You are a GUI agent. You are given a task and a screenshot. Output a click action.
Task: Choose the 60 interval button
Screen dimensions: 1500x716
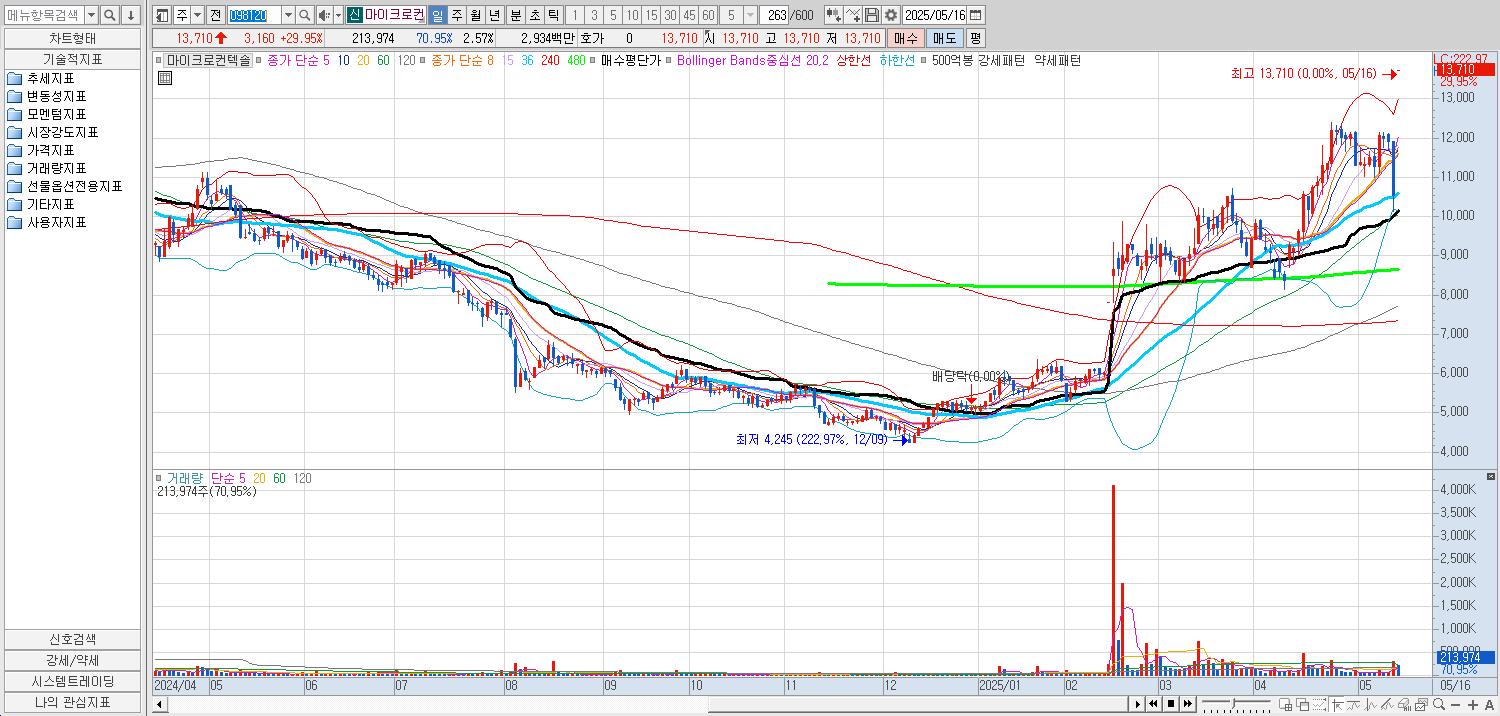(x=708, y=15)
